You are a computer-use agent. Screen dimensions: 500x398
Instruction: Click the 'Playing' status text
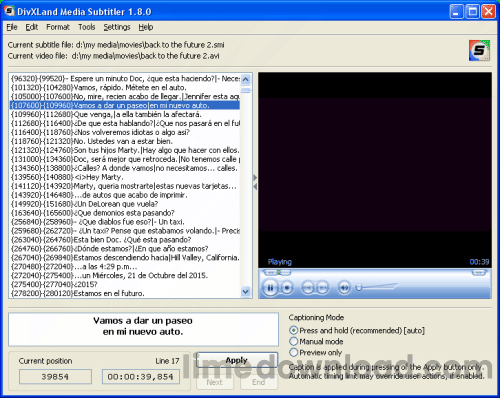click(280, 262)
